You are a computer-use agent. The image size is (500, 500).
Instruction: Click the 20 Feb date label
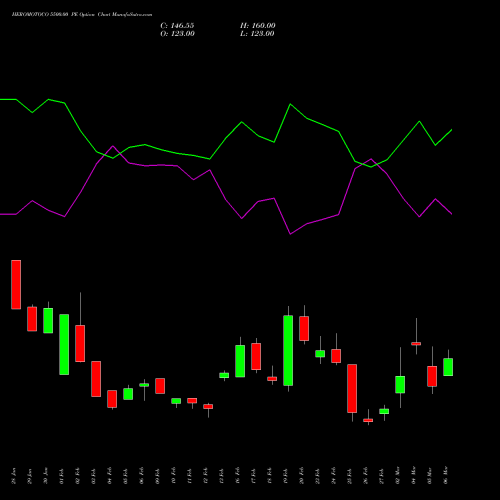(x=302, y=476)
